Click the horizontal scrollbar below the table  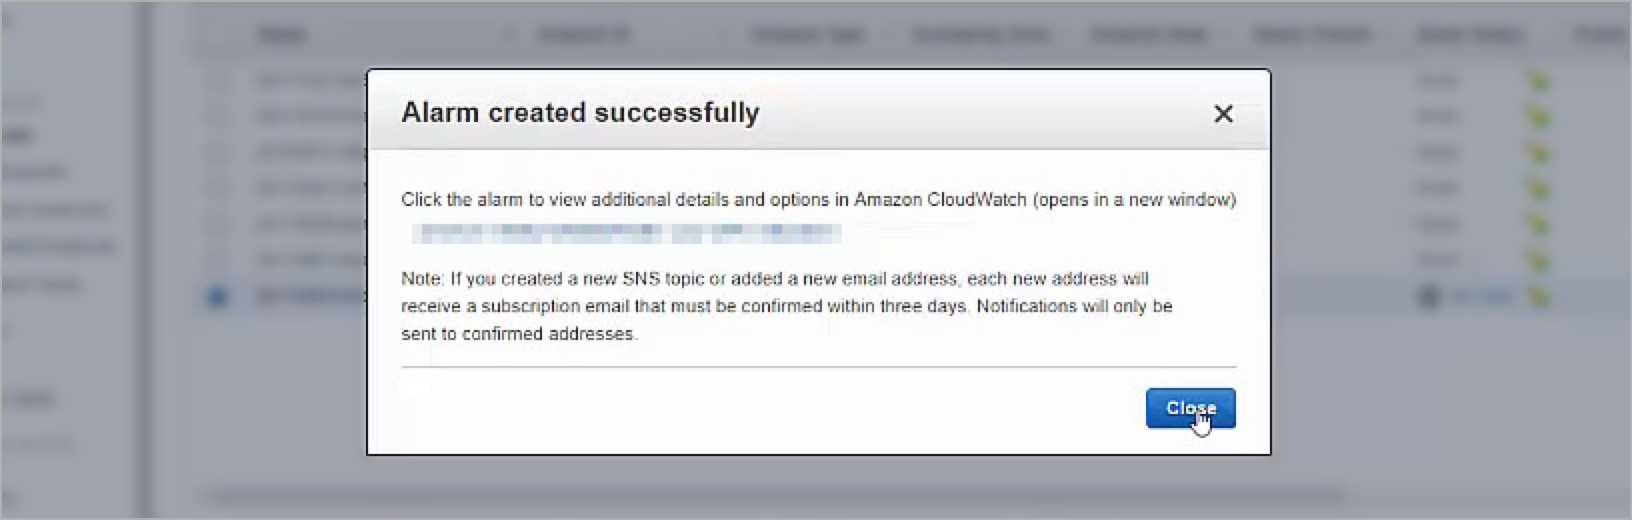tap(775, 495)
